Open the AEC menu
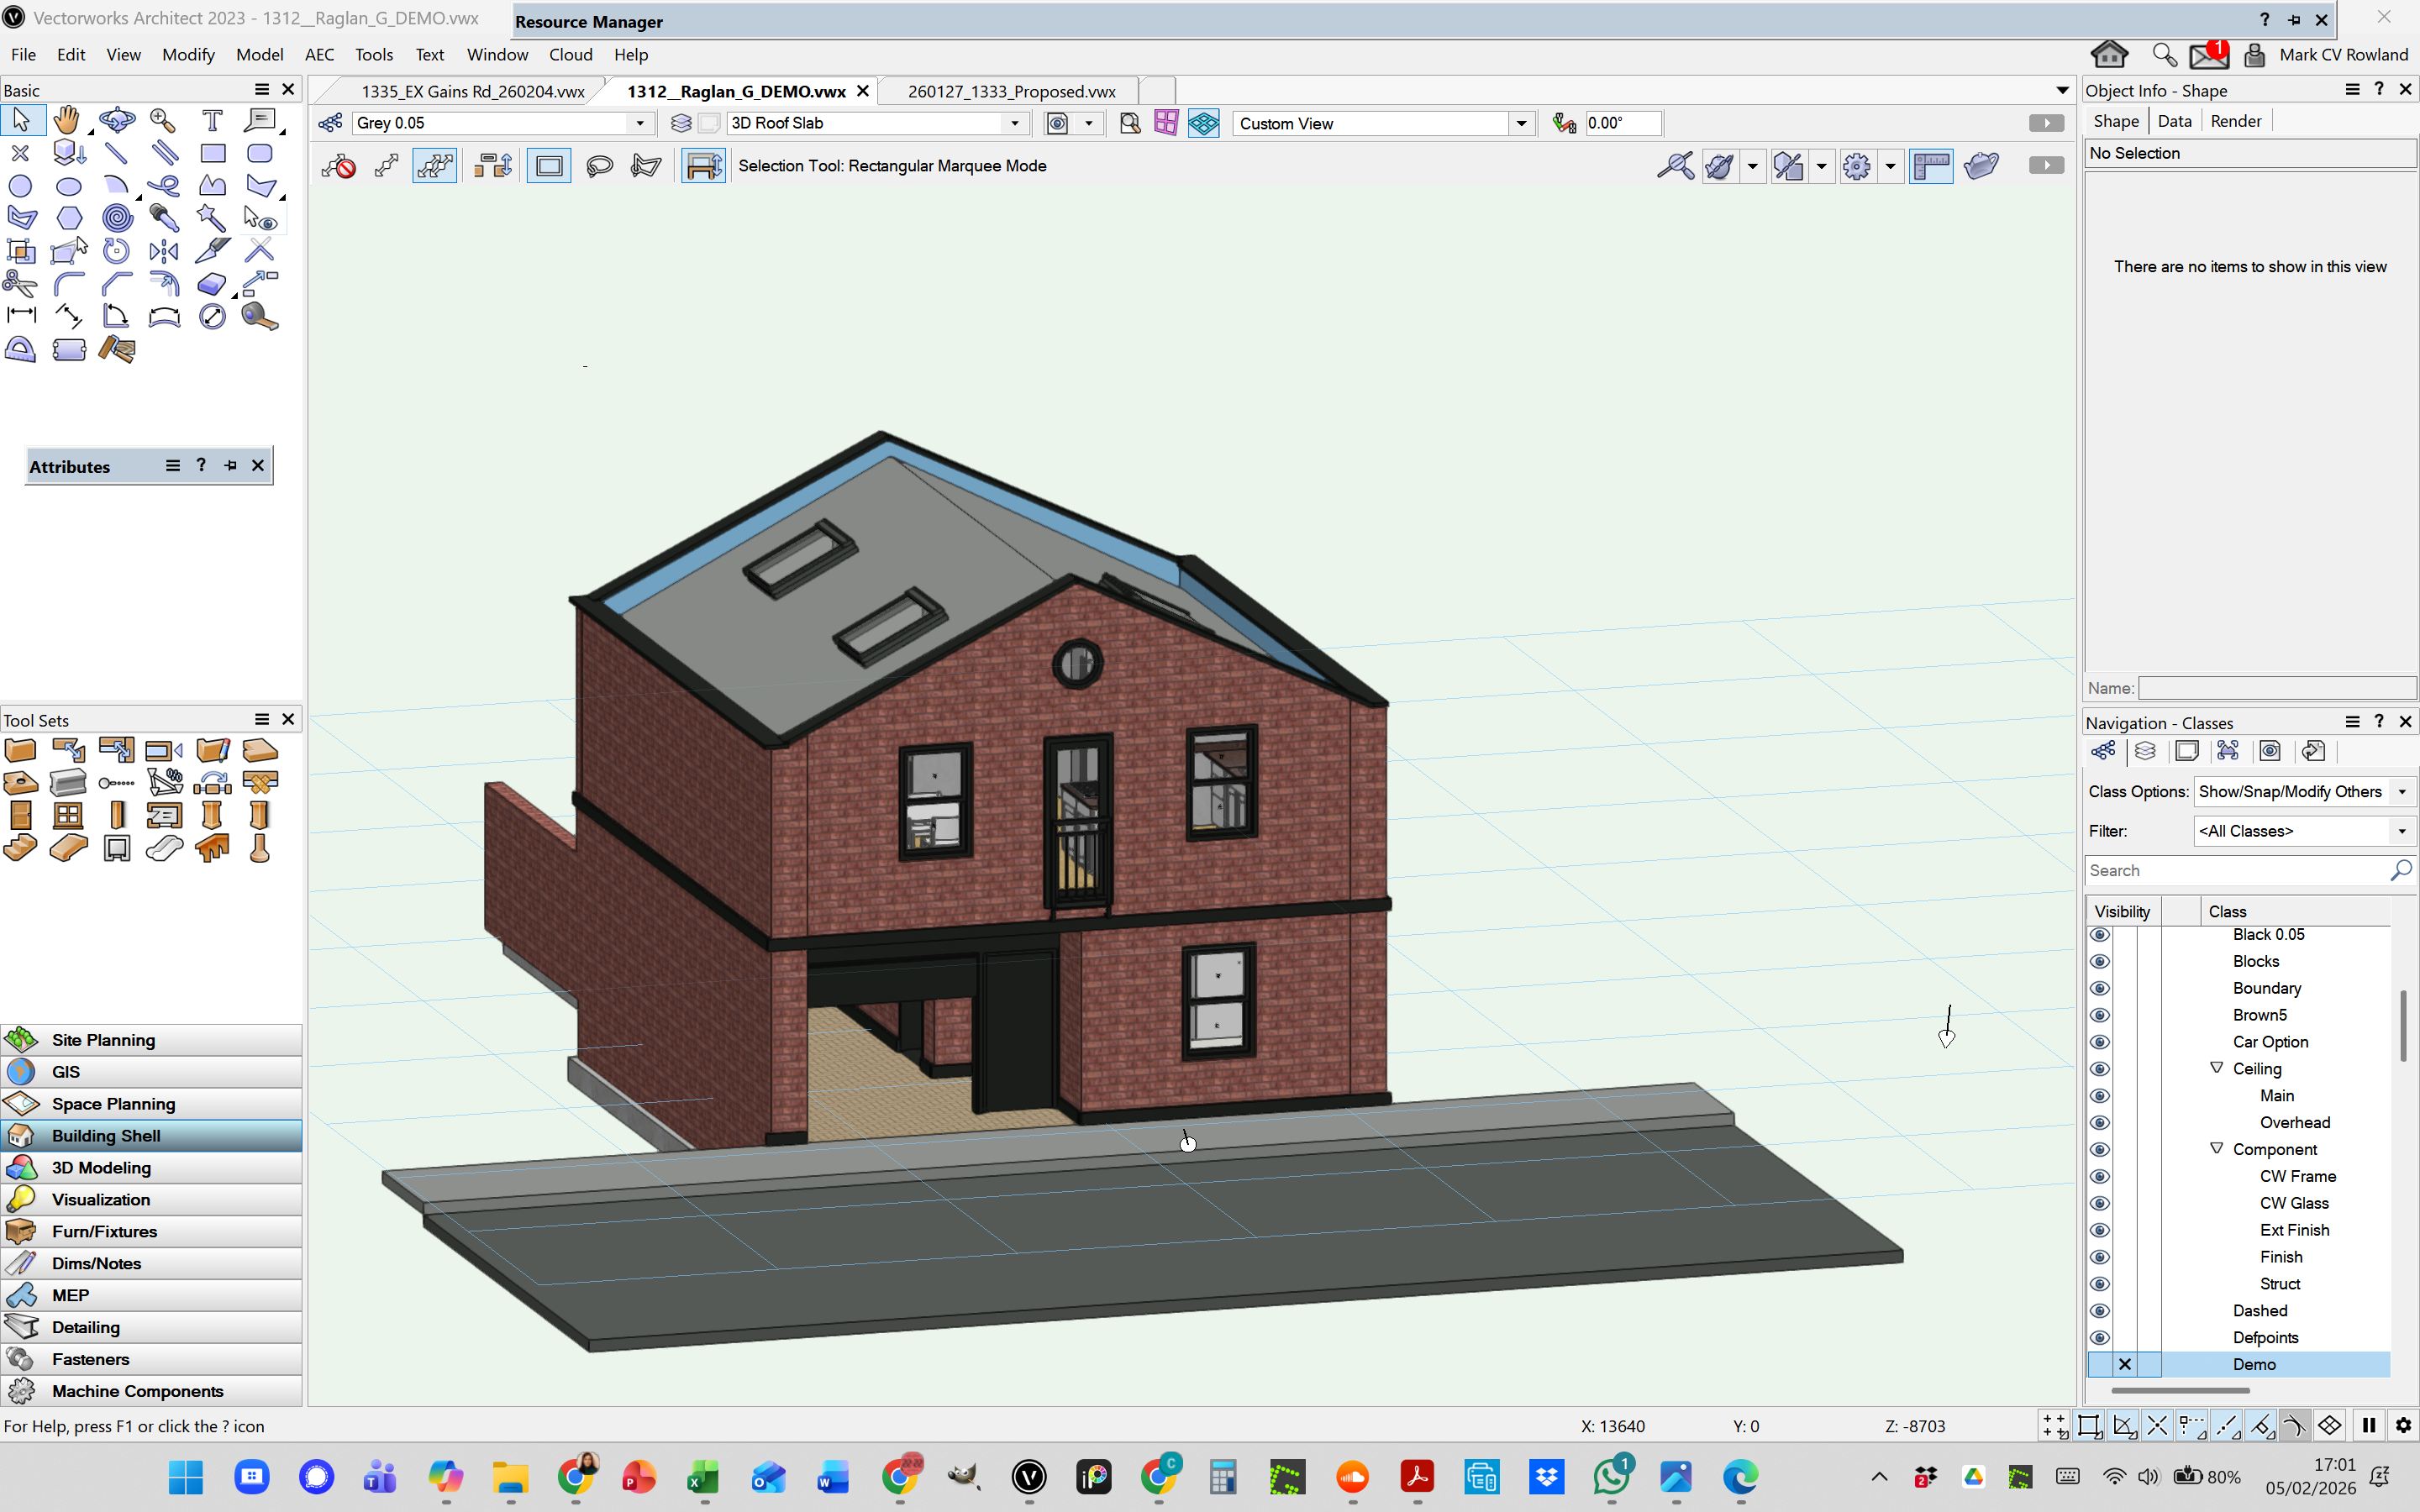This screenshot has width=2420, height=1512. click(x=319, y=55)
